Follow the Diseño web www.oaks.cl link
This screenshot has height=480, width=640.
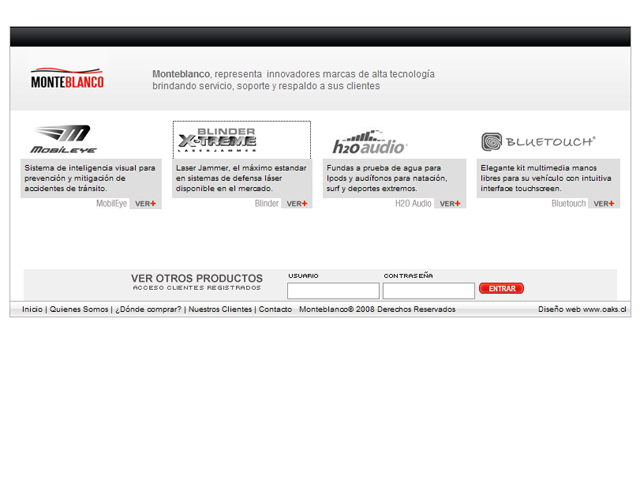click(x=582, y=310)
